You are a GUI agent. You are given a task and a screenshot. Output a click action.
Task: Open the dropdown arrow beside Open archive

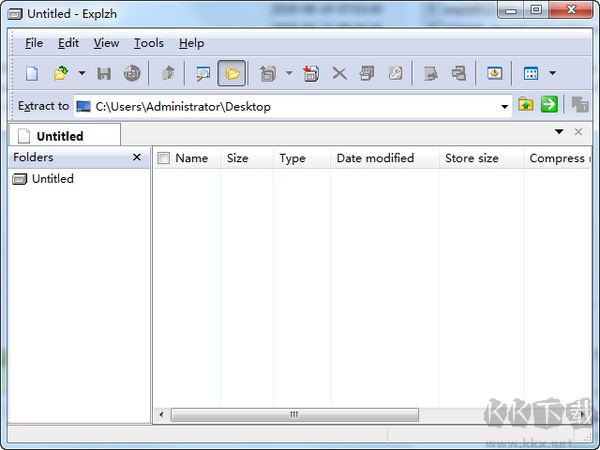81,73
